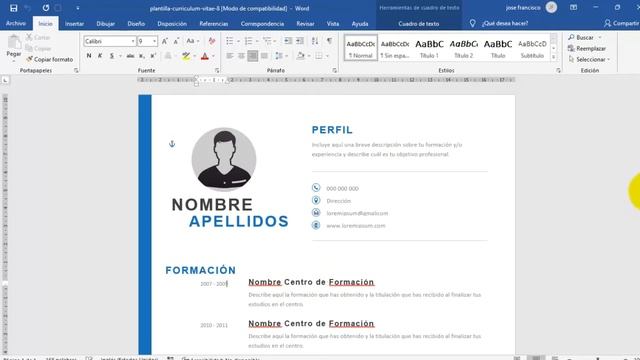The width and height of the screenshot is (640, 360).
Task: Click the sort A-Z icon
Action: coord(315,41)
